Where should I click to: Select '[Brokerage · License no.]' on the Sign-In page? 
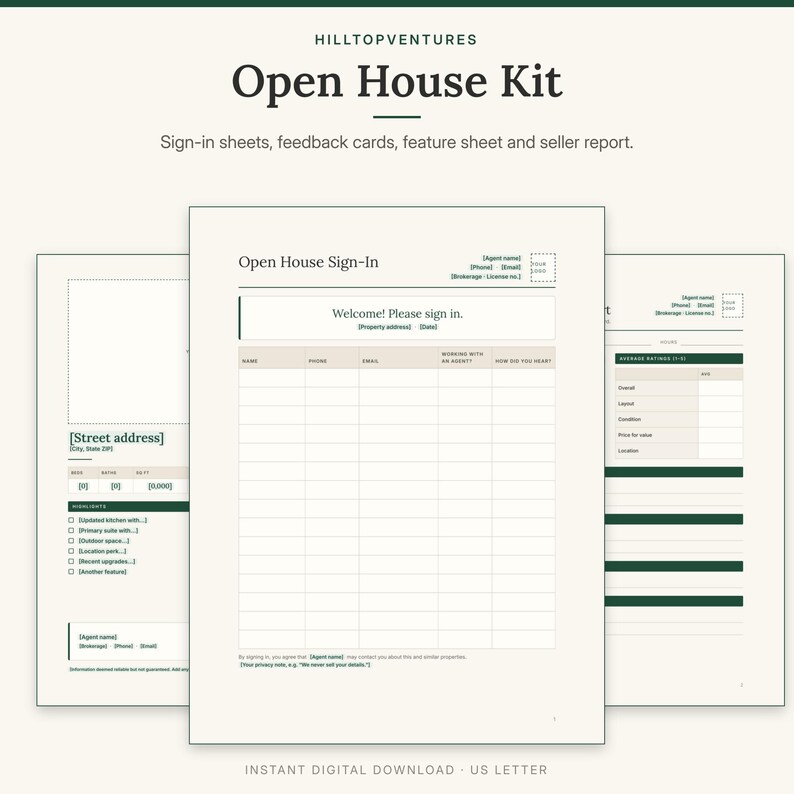pyautogui.click(x=486, y=276)
